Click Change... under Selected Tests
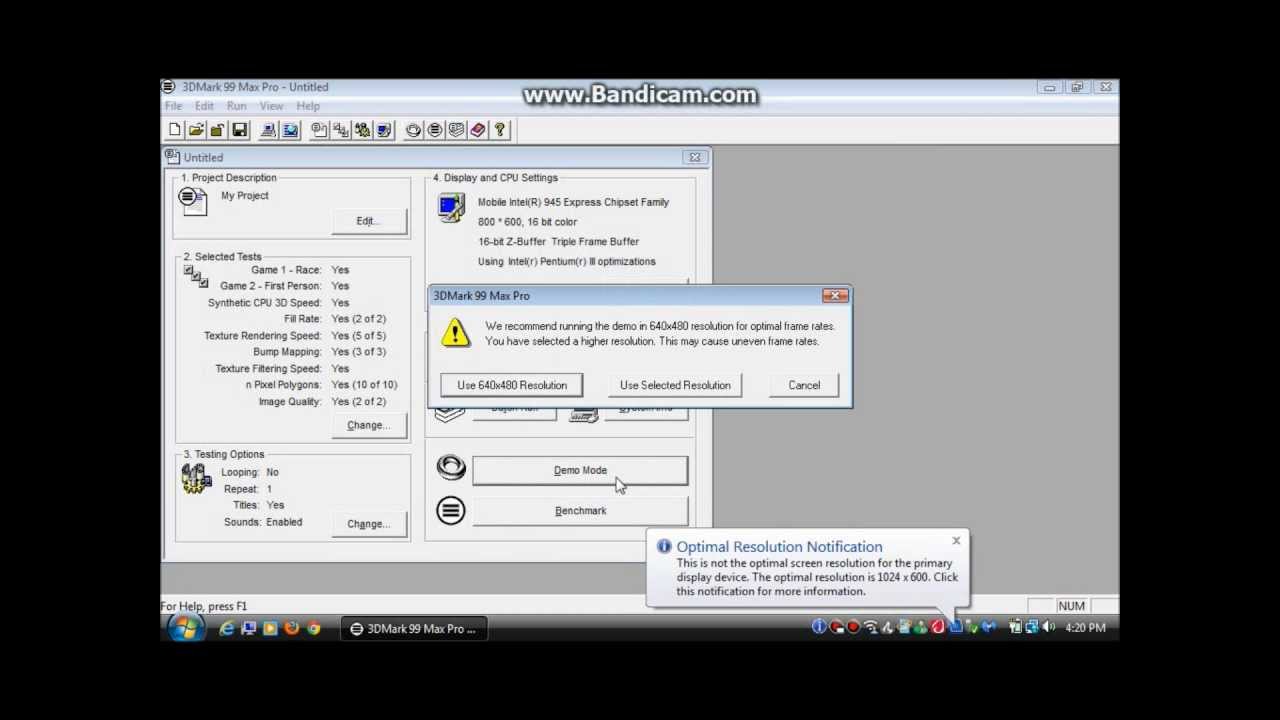The image size is (1280, 720). [369, 425]
